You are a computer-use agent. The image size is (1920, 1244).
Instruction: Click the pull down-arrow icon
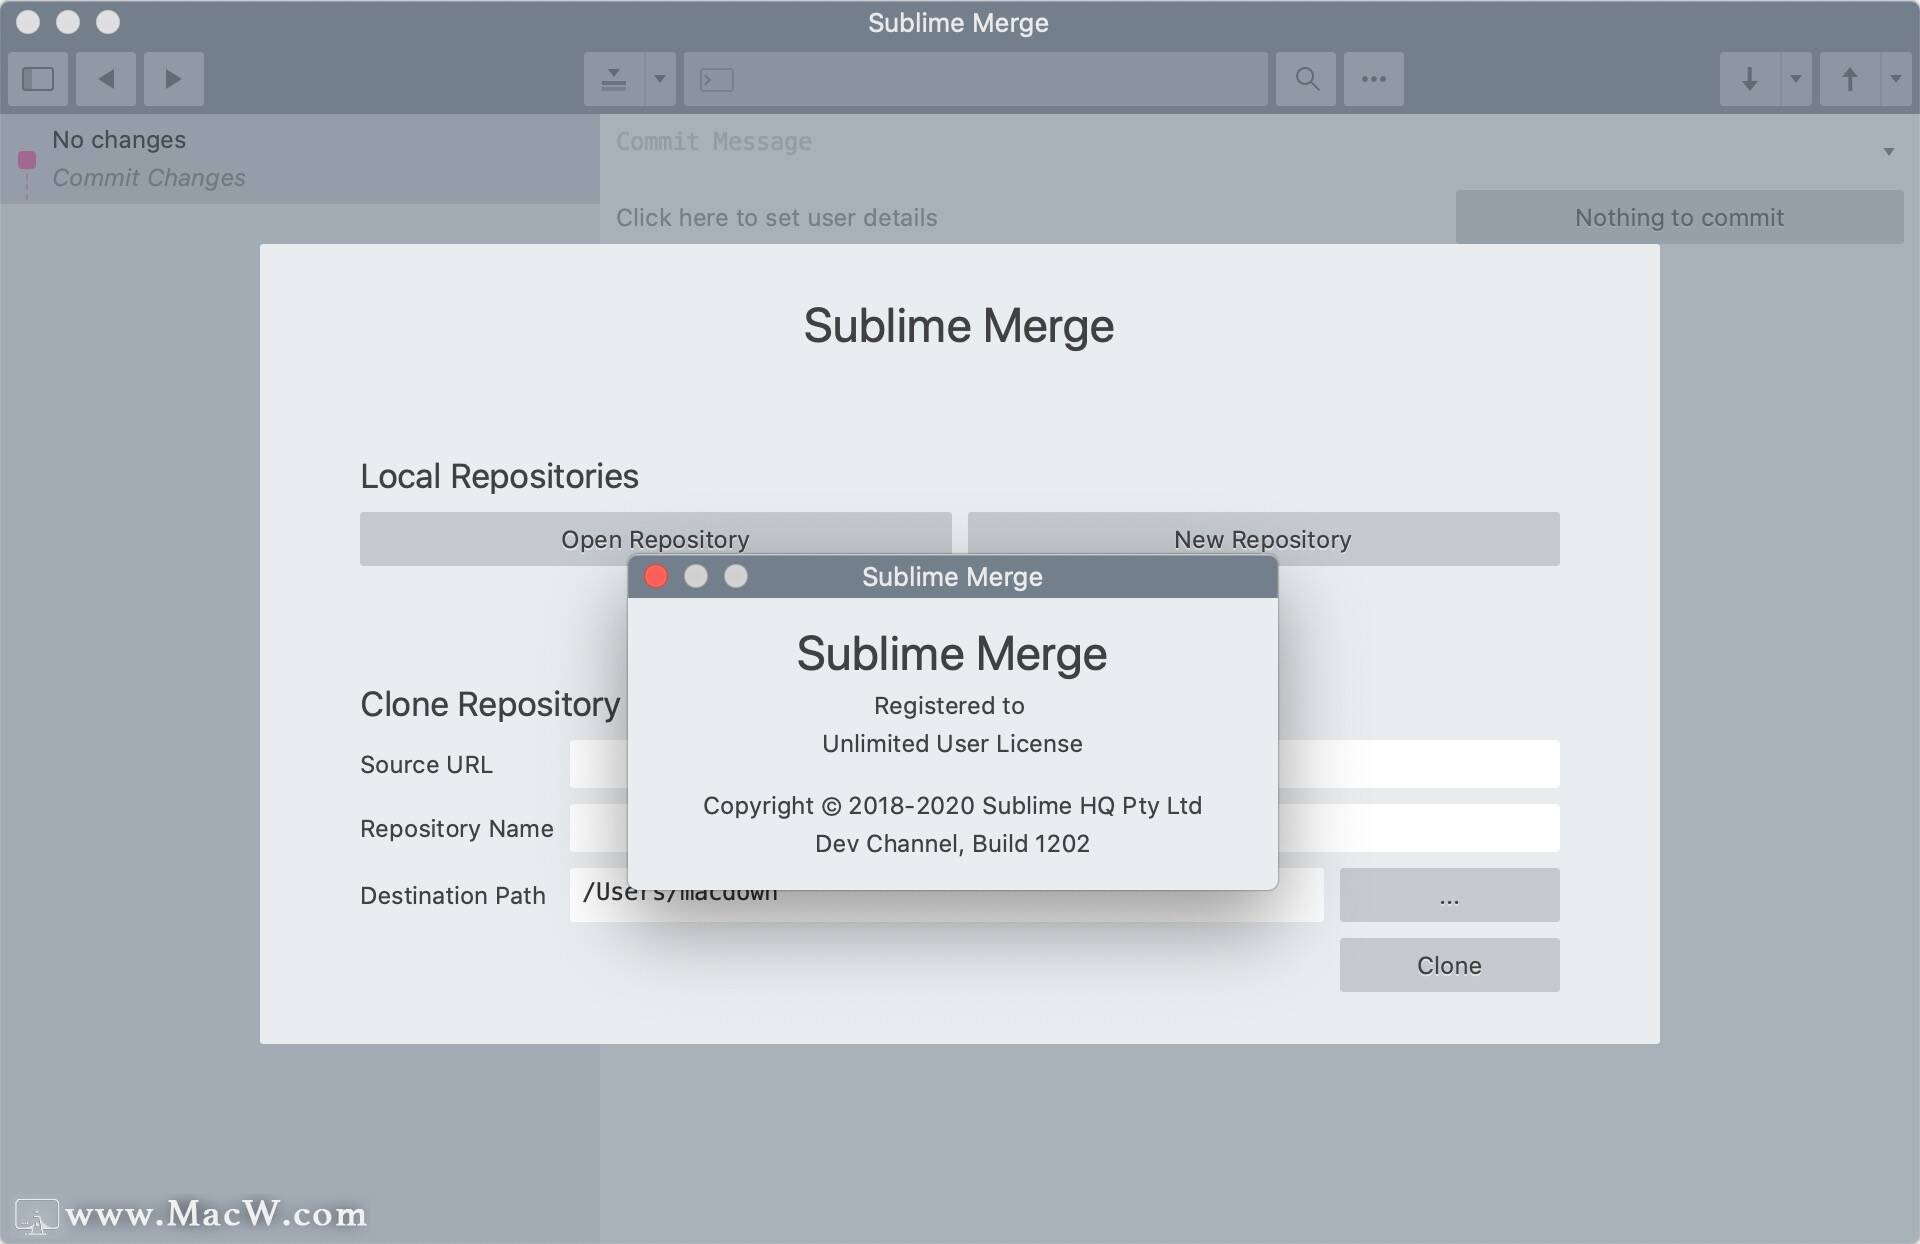[1750, 79]
